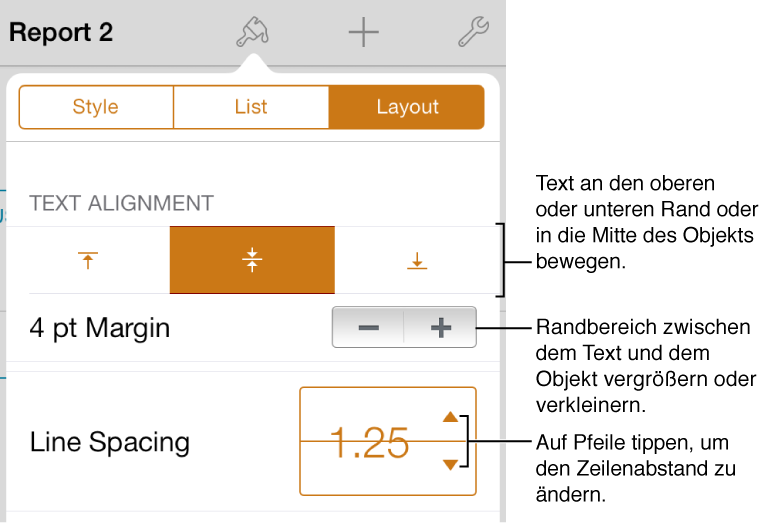778x524 pixels.
Task: Tap the Report 2 document title
Action: point(61,33)
